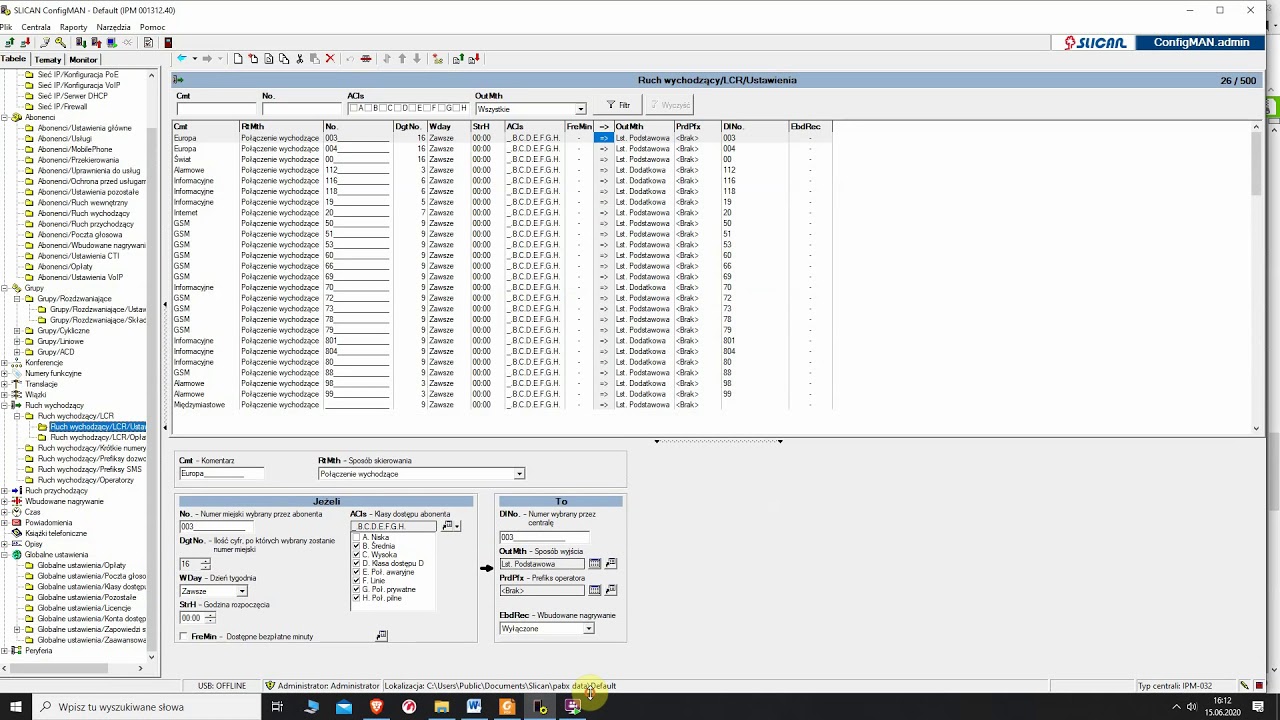Toggle the H. Poł. pilne checkbox
The image size is (1280, 720).
(x=356, y=598)
